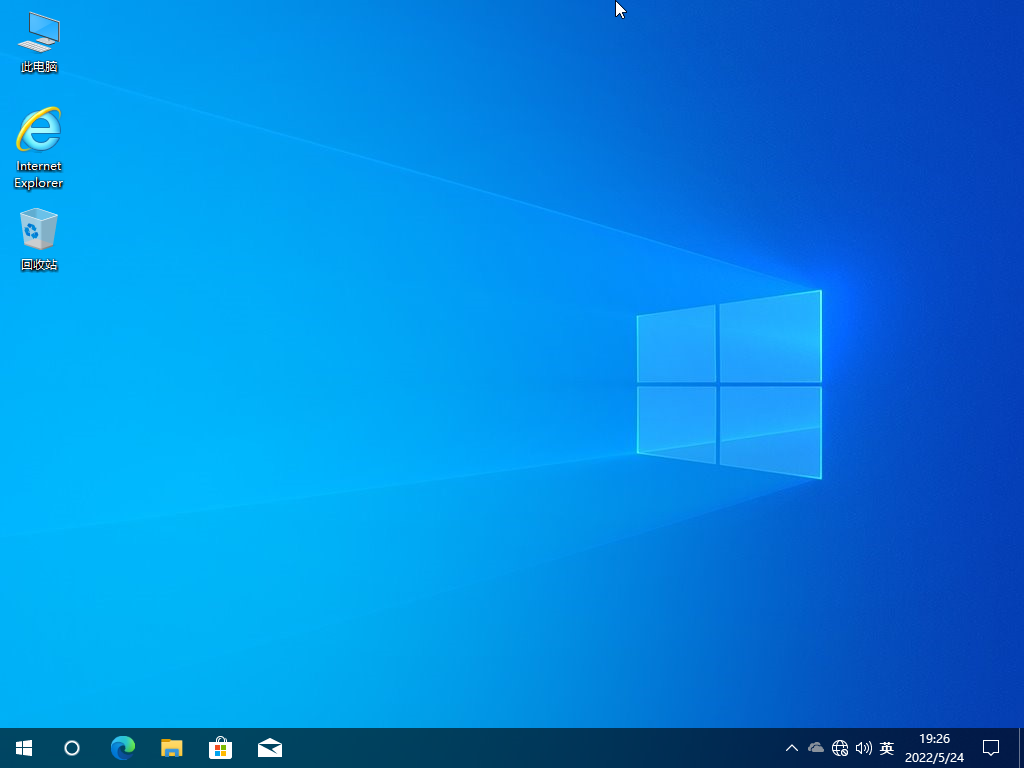Open the clock showing 19:26

935,739
